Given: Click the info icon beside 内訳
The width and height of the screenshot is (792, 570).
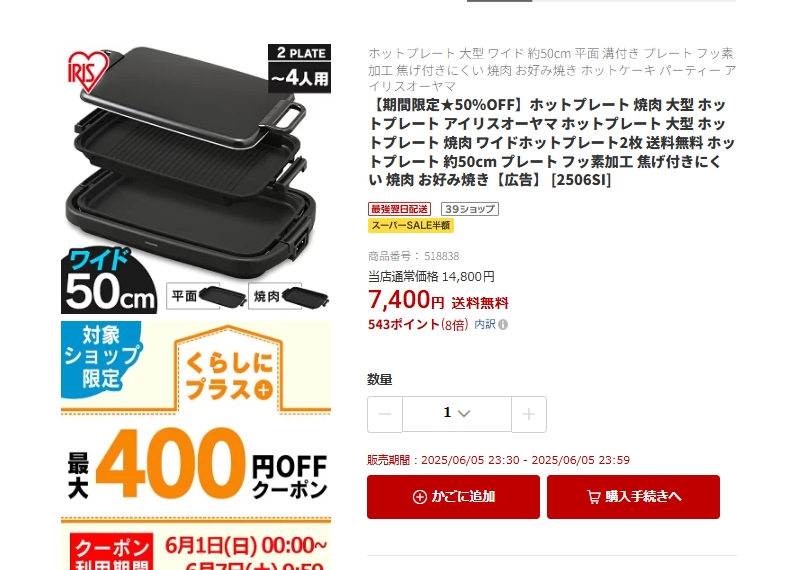Looking at the screenshot, I should (x=503, y=324).
